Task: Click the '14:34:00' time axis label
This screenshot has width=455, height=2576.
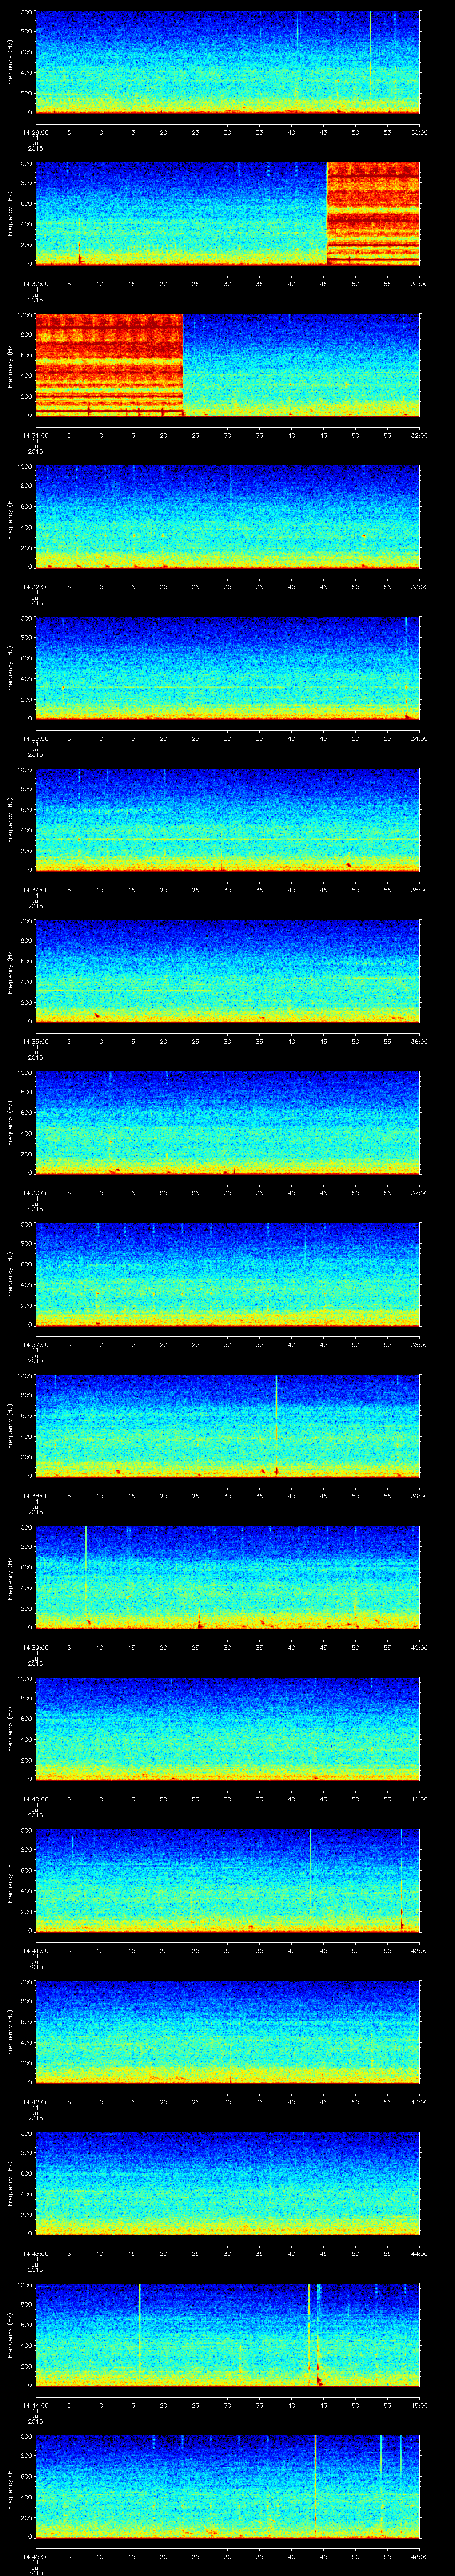Action: [35, 890]
